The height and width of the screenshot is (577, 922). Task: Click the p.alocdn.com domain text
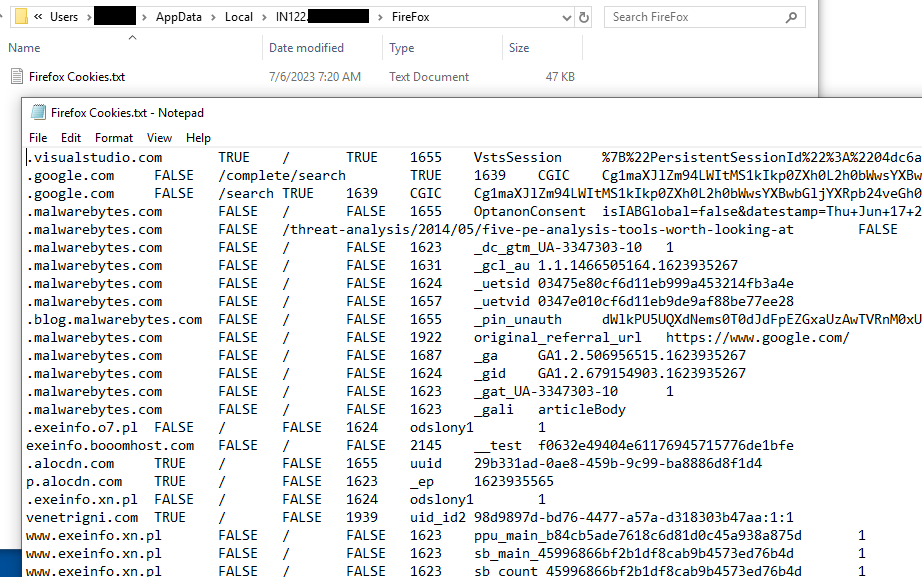[x=74, y=482]
